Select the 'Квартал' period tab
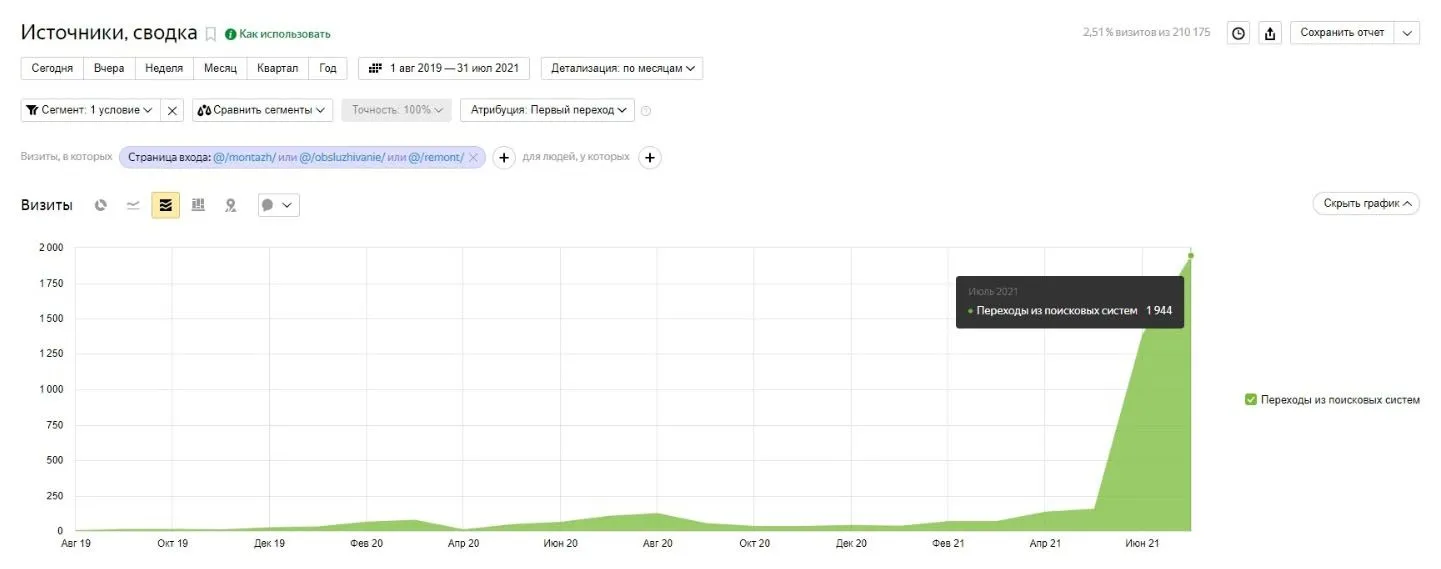Viewport: 1441px width, 569px height. point(277,68)
